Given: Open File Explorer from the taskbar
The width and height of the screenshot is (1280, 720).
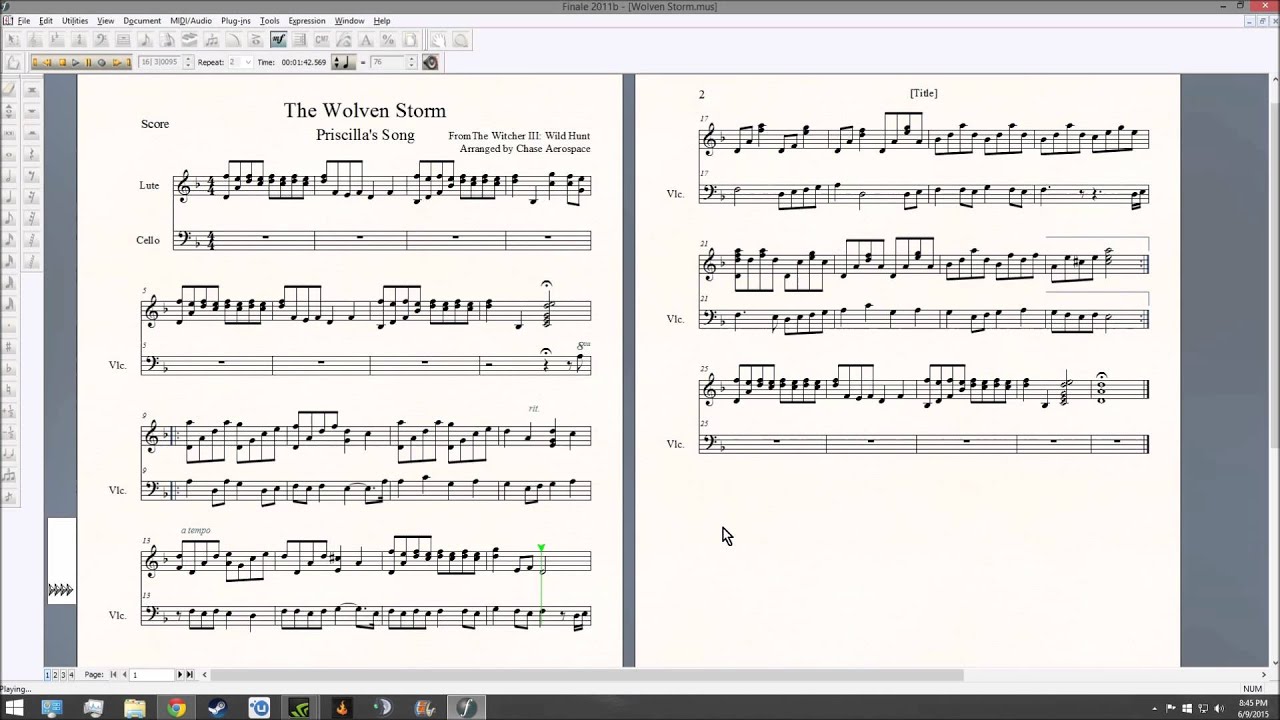Looking at the screenshot, I should [x=135, y=708].
